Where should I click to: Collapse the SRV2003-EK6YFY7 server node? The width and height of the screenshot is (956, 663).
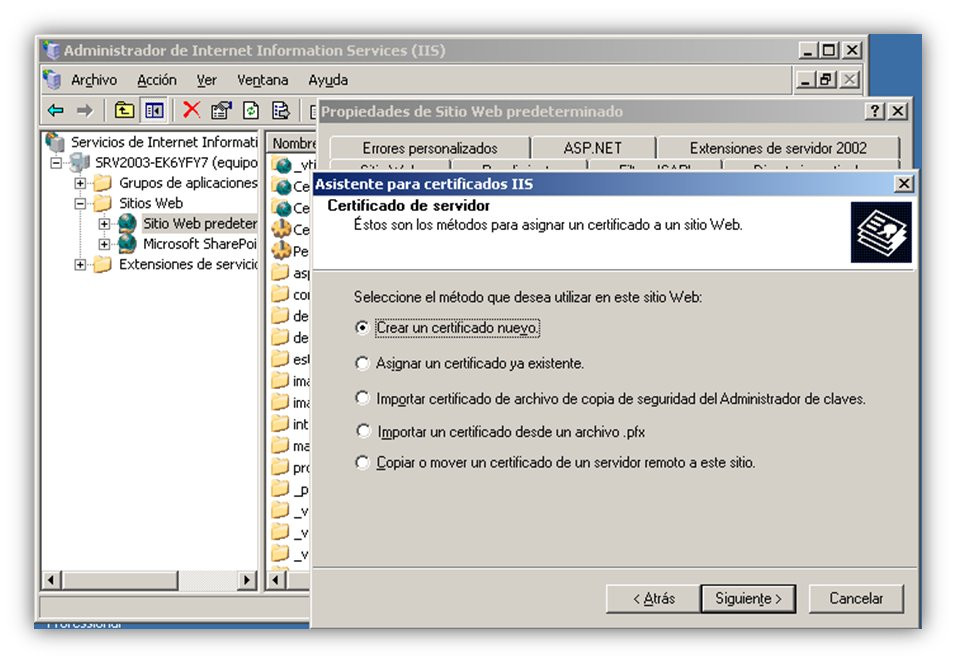(56, 163)
